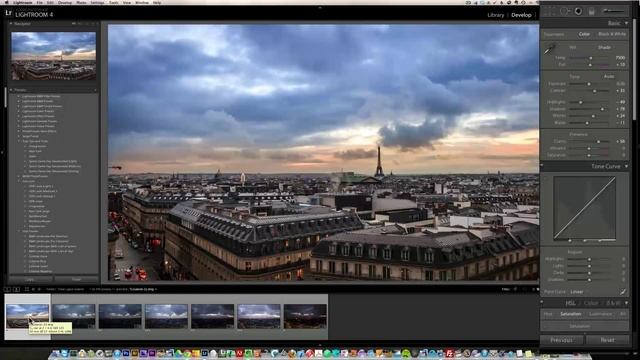Show Luminance adjustments in HSL panel

[x=600, y=314]
